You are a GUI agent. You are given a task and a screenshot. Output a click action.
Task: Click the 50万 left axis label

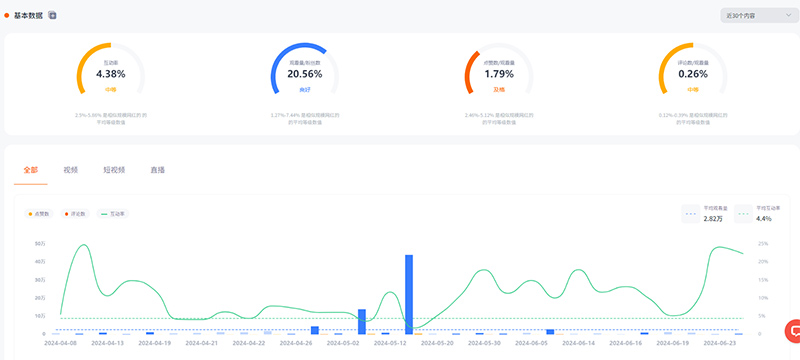40,244
